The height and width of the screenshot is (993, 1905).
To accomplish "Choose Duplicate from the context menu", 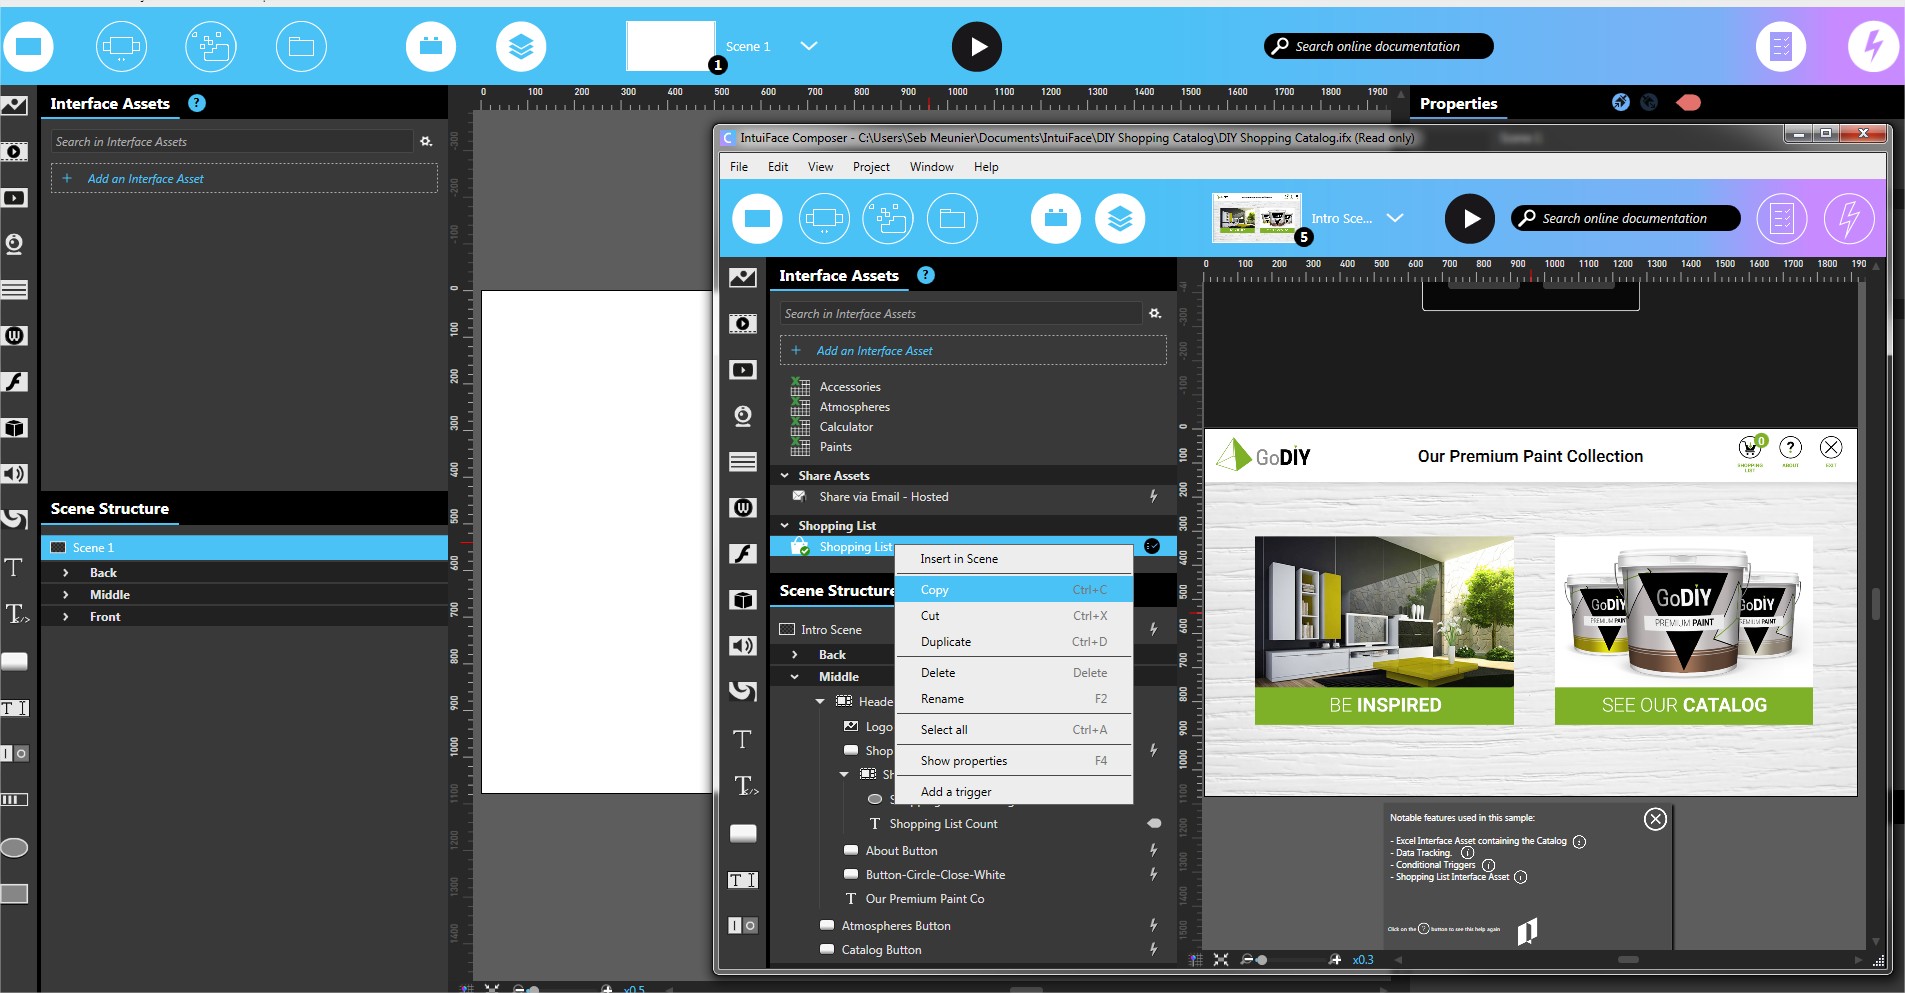I will (946, 642).
